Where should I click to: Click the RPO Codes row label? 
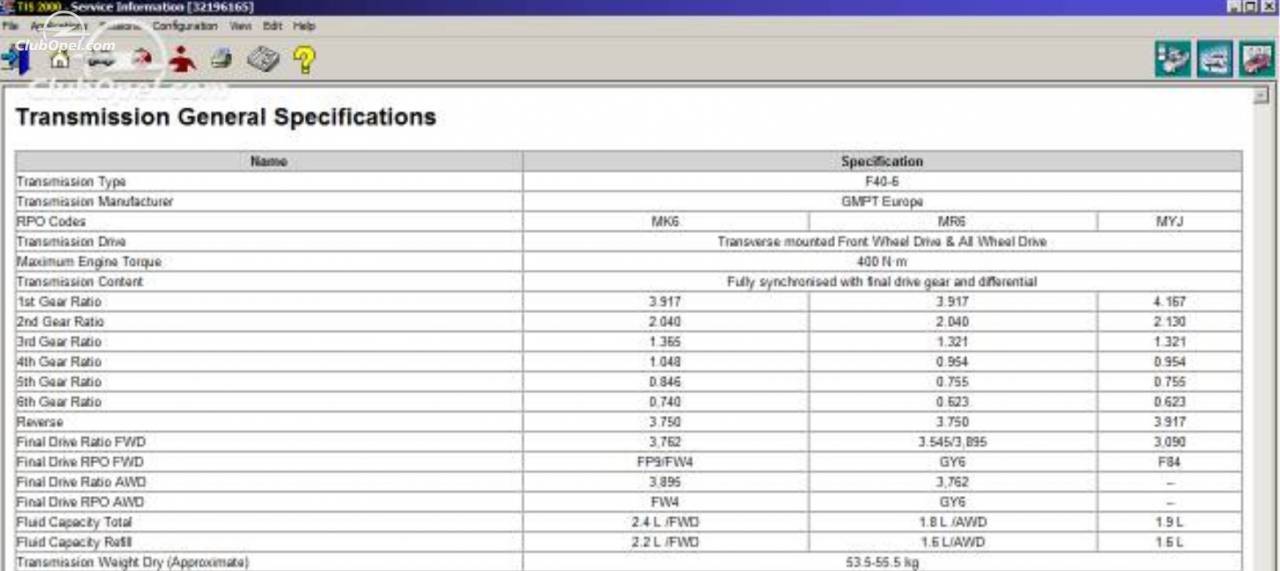[52, 222]
